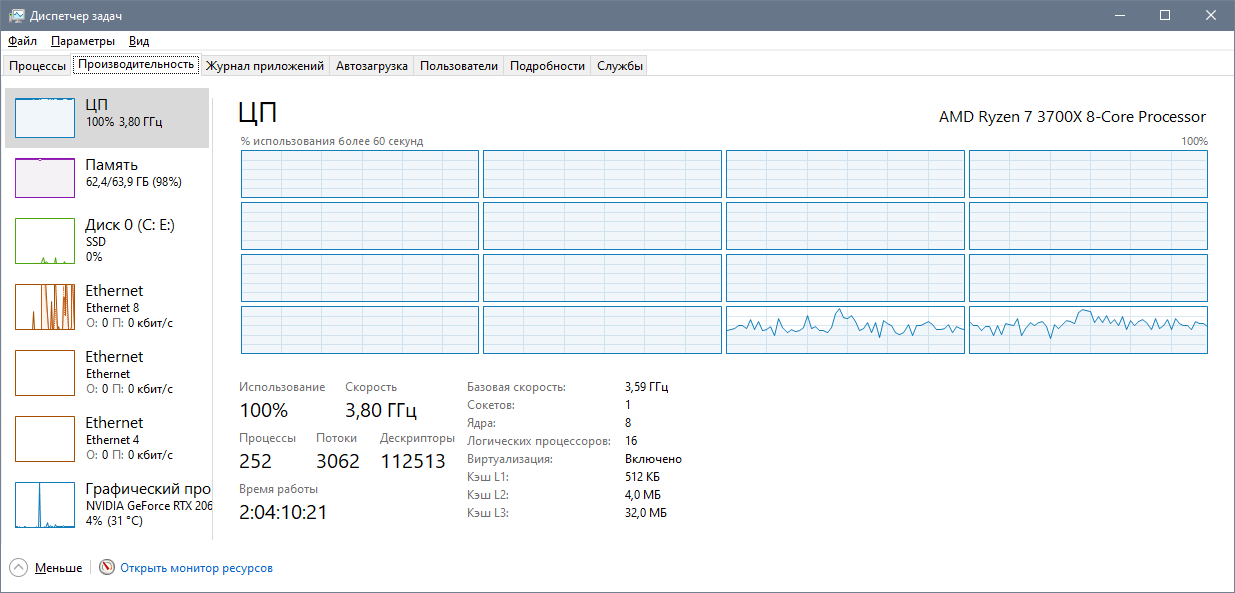Open the Параметры menu
1235x593 pixels.
[x=83, y=41]
